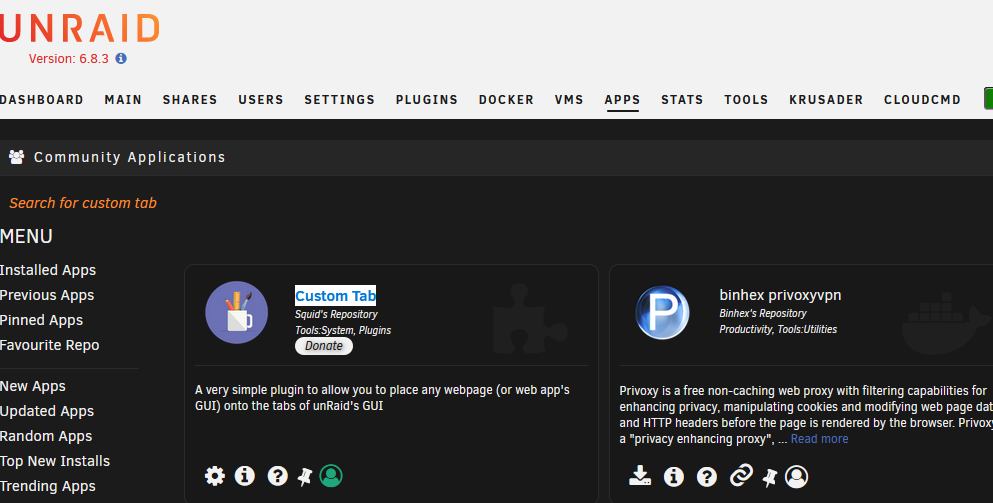
Task: Select Previous Apps in menu
Action: [x=47, y=295]
